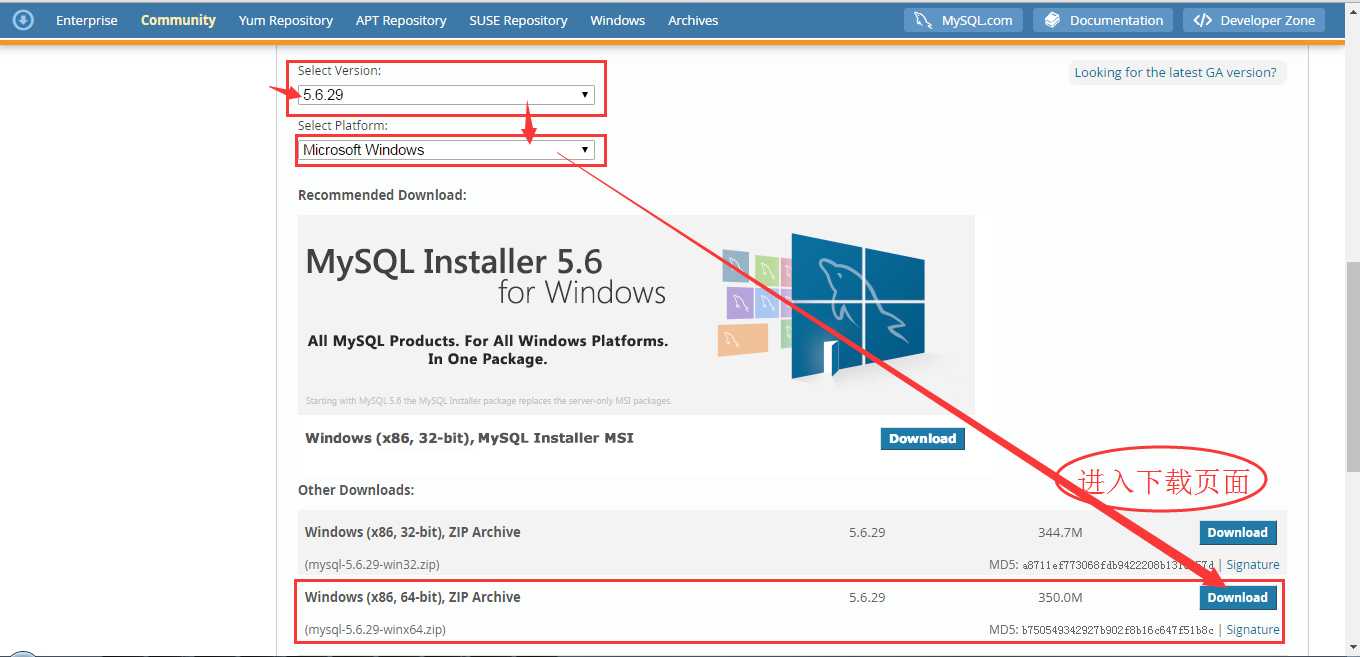1360x657 pixels.
Task: Download the Windows 64-bit ZIP Archive
Action: 1237,597
